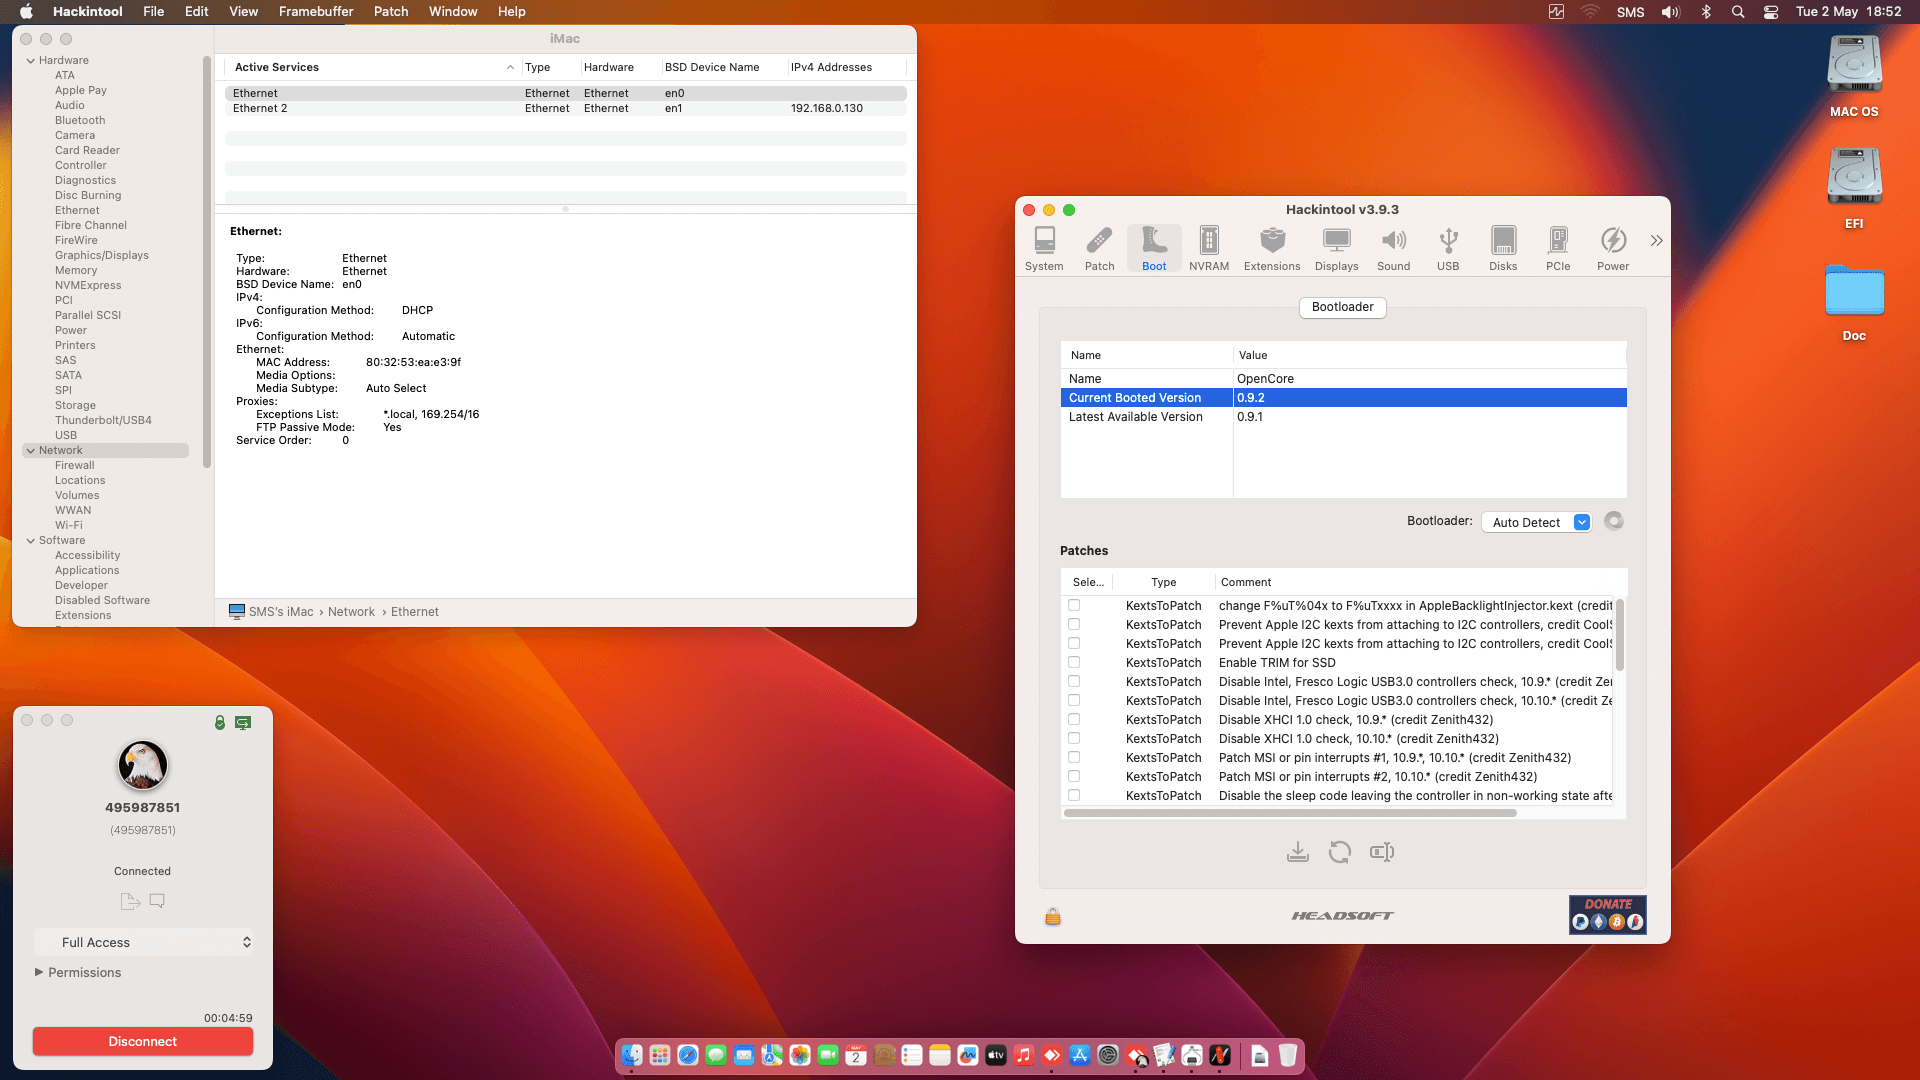Open the Sound section in Hackintool
The width and height of the screenshot is (1920, 1080).
[x=1393, y=248]
